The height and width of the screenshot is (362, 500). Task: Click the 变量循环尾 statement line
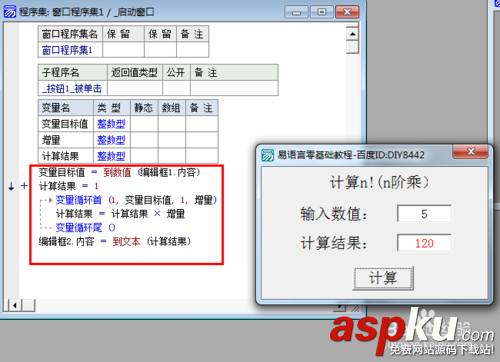pos(85,228)
